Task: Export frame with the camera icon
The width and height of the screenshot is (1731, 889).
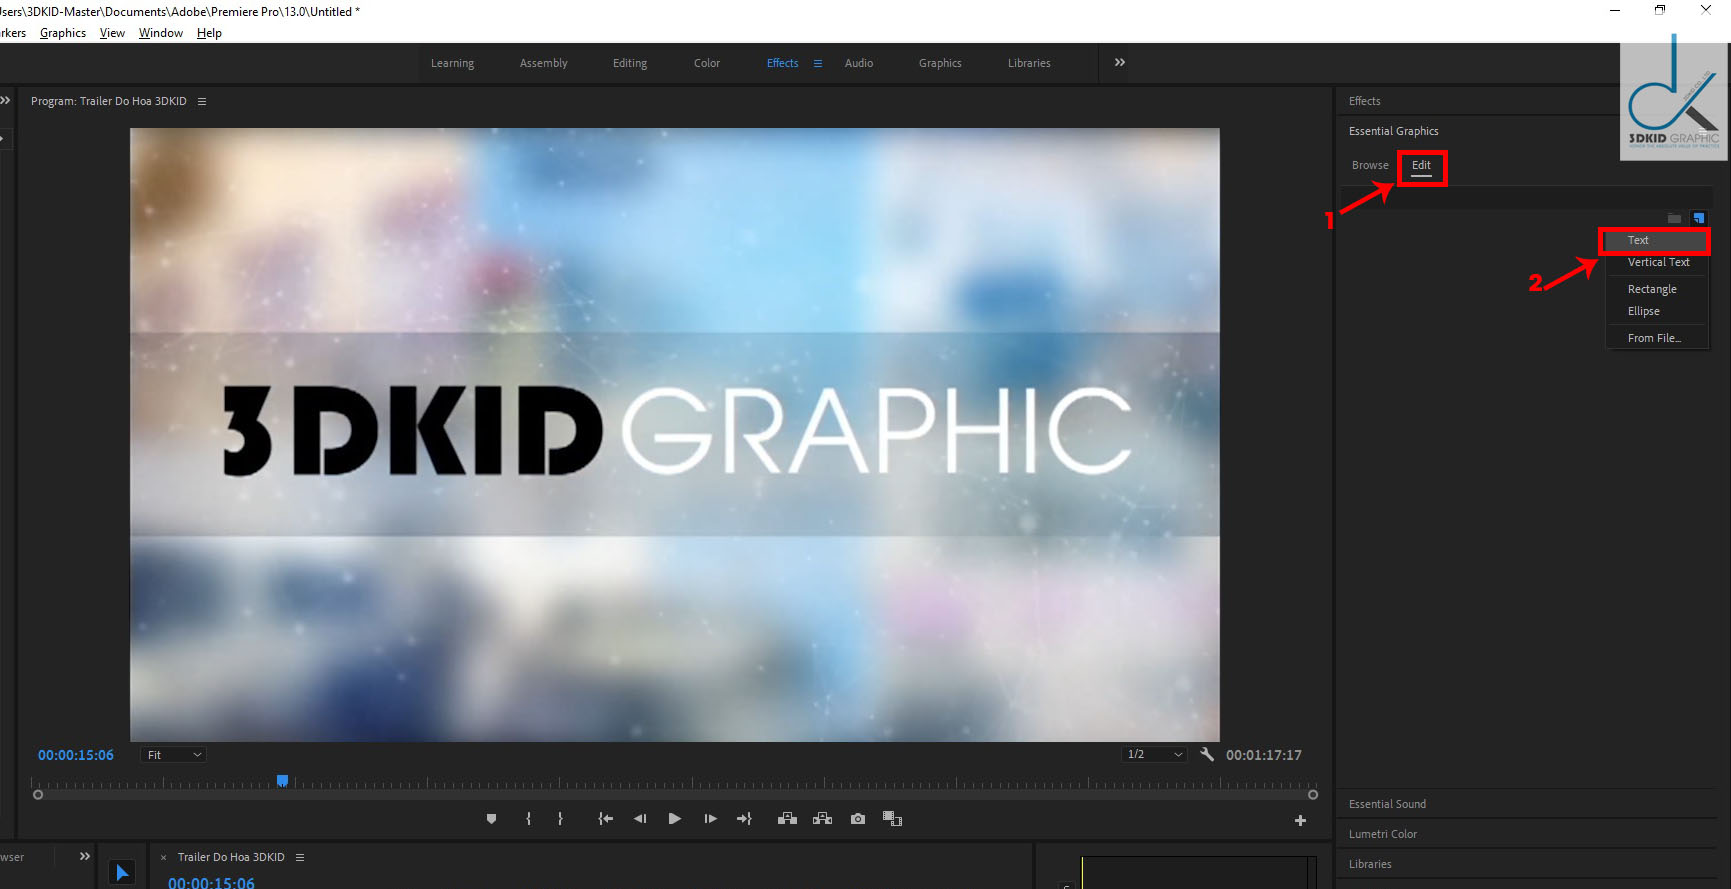Action: click(858, 819)
